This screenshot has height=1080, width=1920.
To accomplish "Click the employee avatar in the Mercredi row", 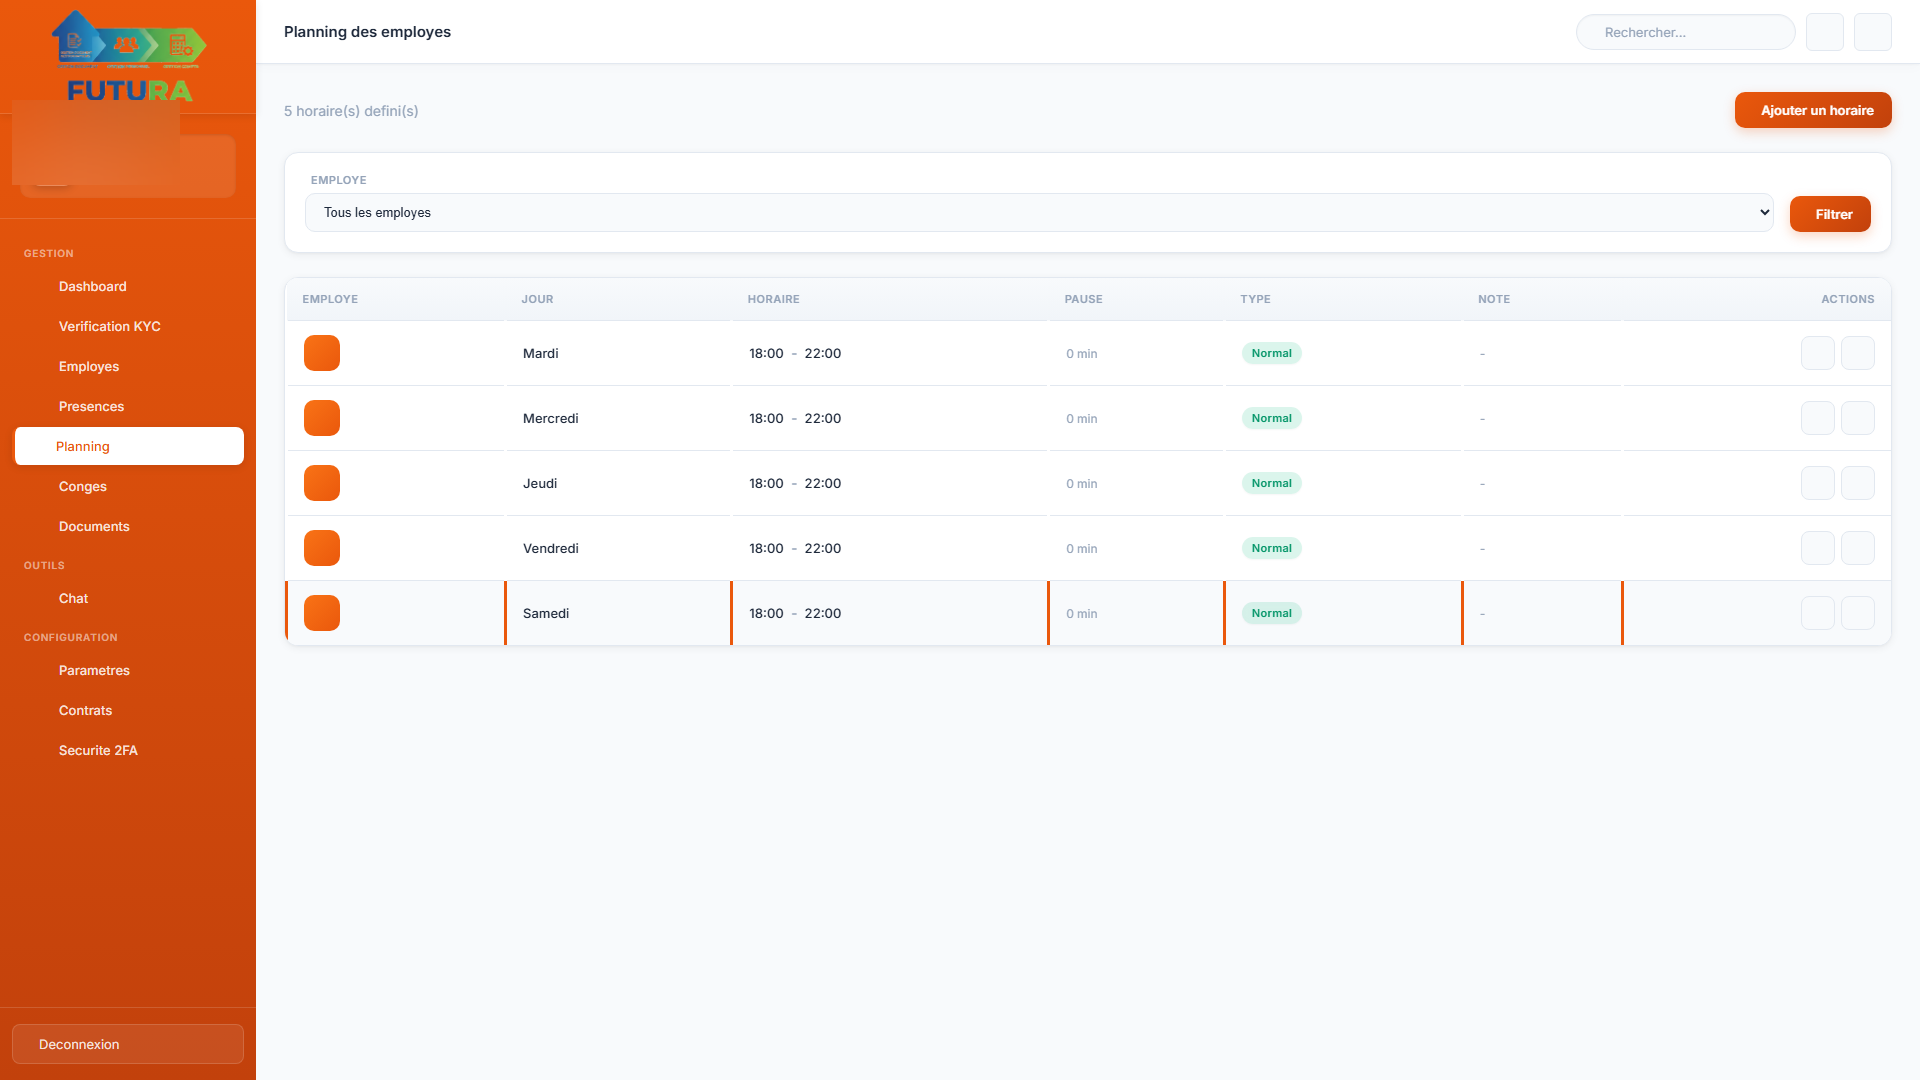I will tap(322, 418).
